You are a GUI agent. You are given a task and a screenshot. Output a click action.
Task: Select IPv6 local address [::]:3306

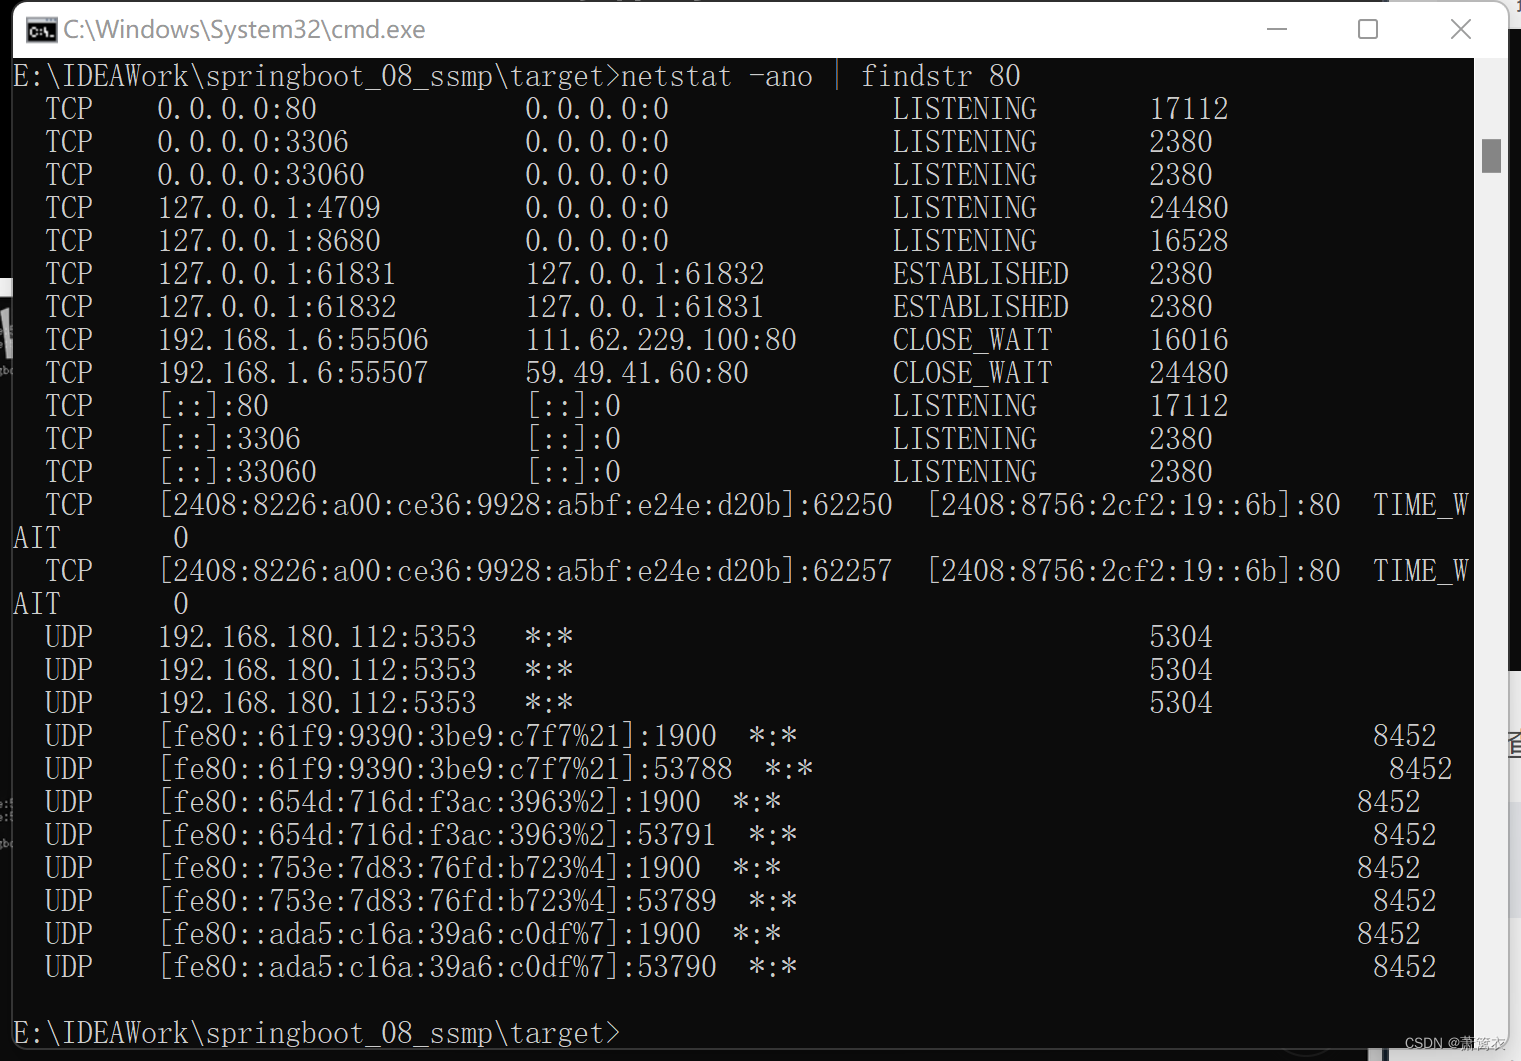(231, 439)
